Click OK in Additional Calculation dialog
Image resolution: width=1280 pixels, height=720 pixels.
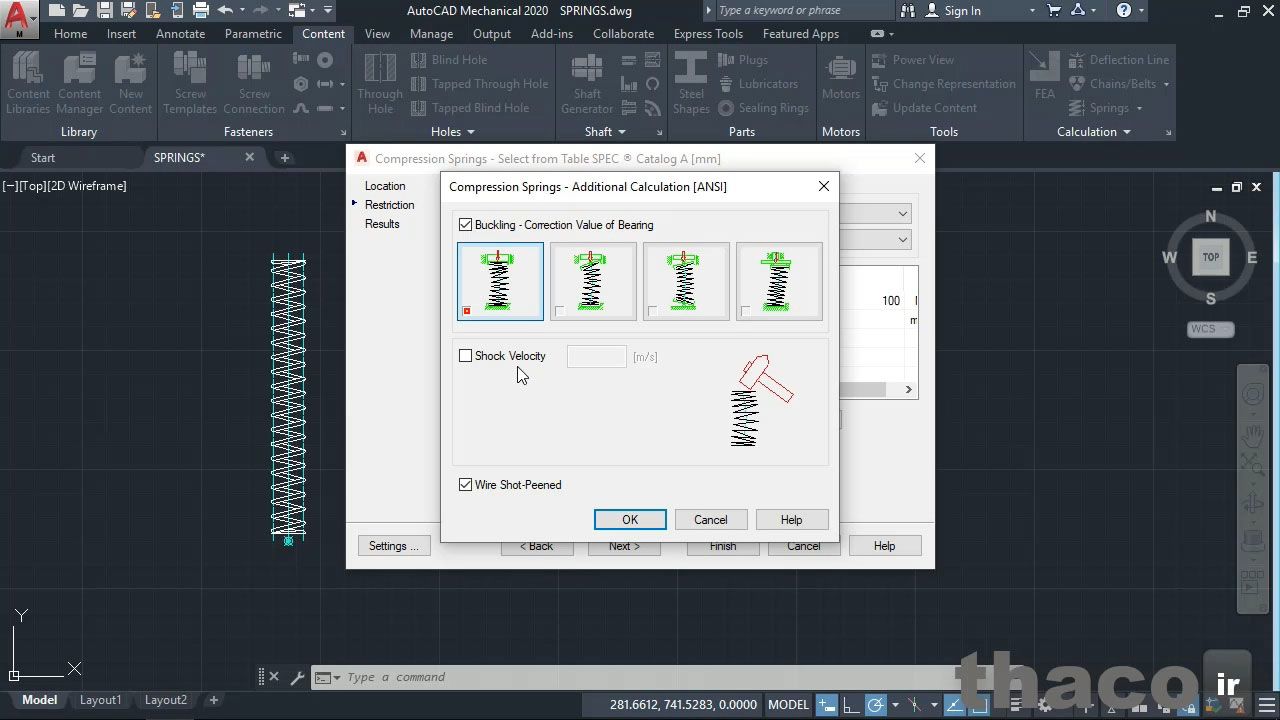[x=630, y=520]
